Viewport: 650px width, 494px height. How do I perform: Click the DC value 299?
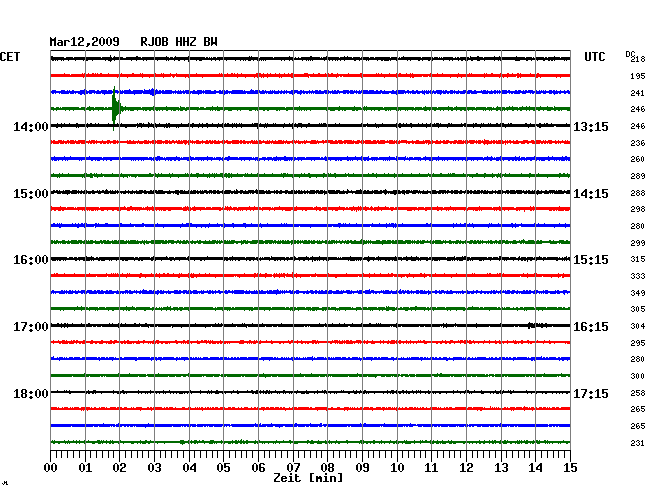pos(638,243)
